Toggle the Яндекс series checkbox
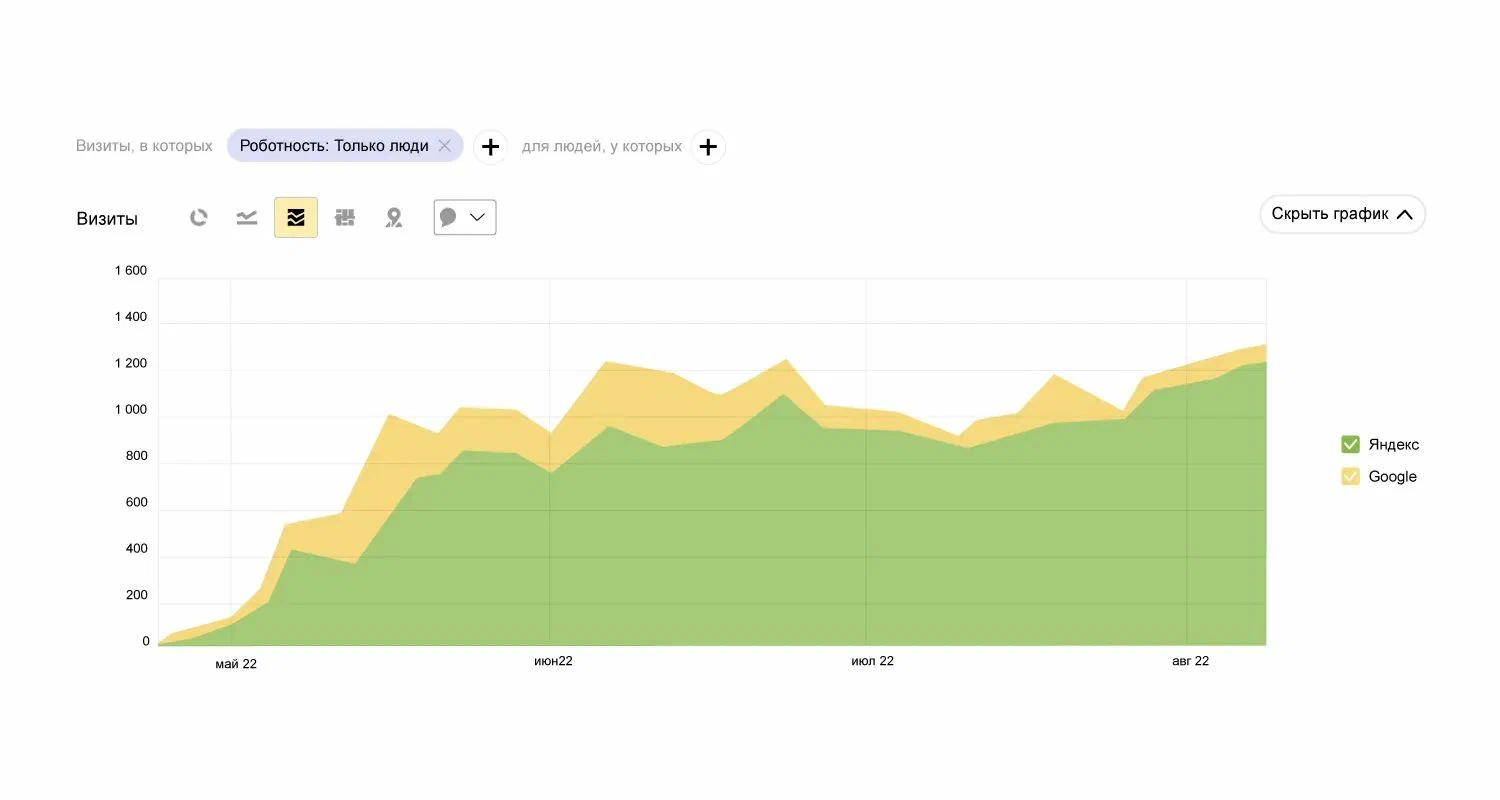1500x800 pixels. 1350,444
